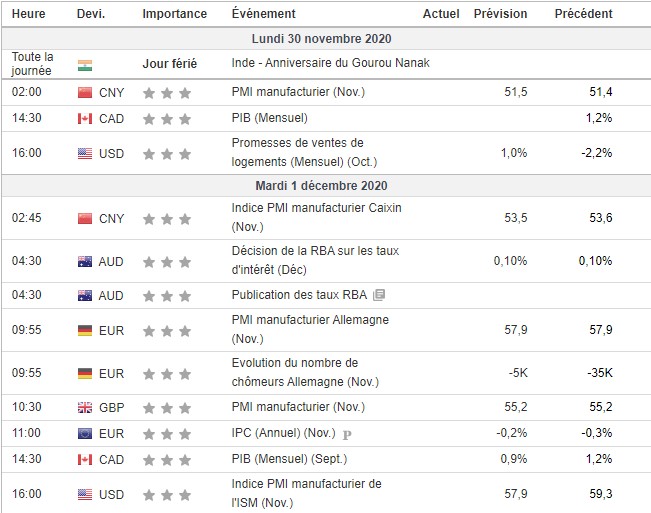Click the EU flag beside IPC (Annuel)

[85, 434]
